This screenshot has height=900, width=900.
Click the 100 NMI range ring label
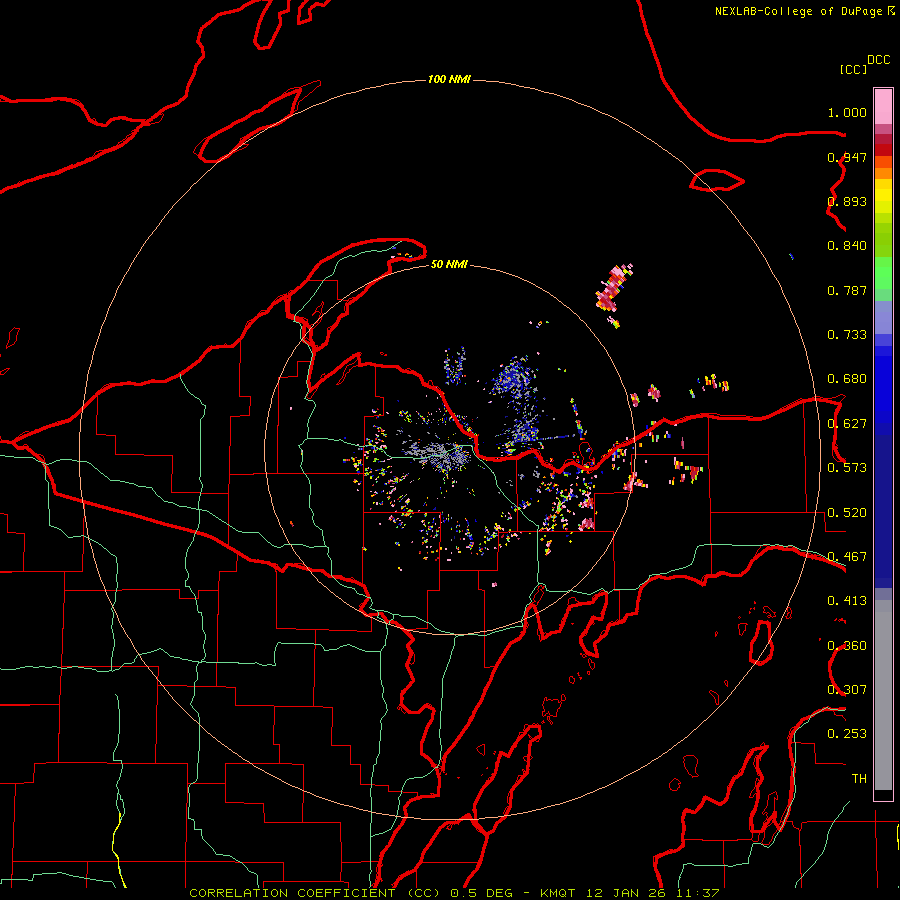pyautogui.click(x=449, y=79)
